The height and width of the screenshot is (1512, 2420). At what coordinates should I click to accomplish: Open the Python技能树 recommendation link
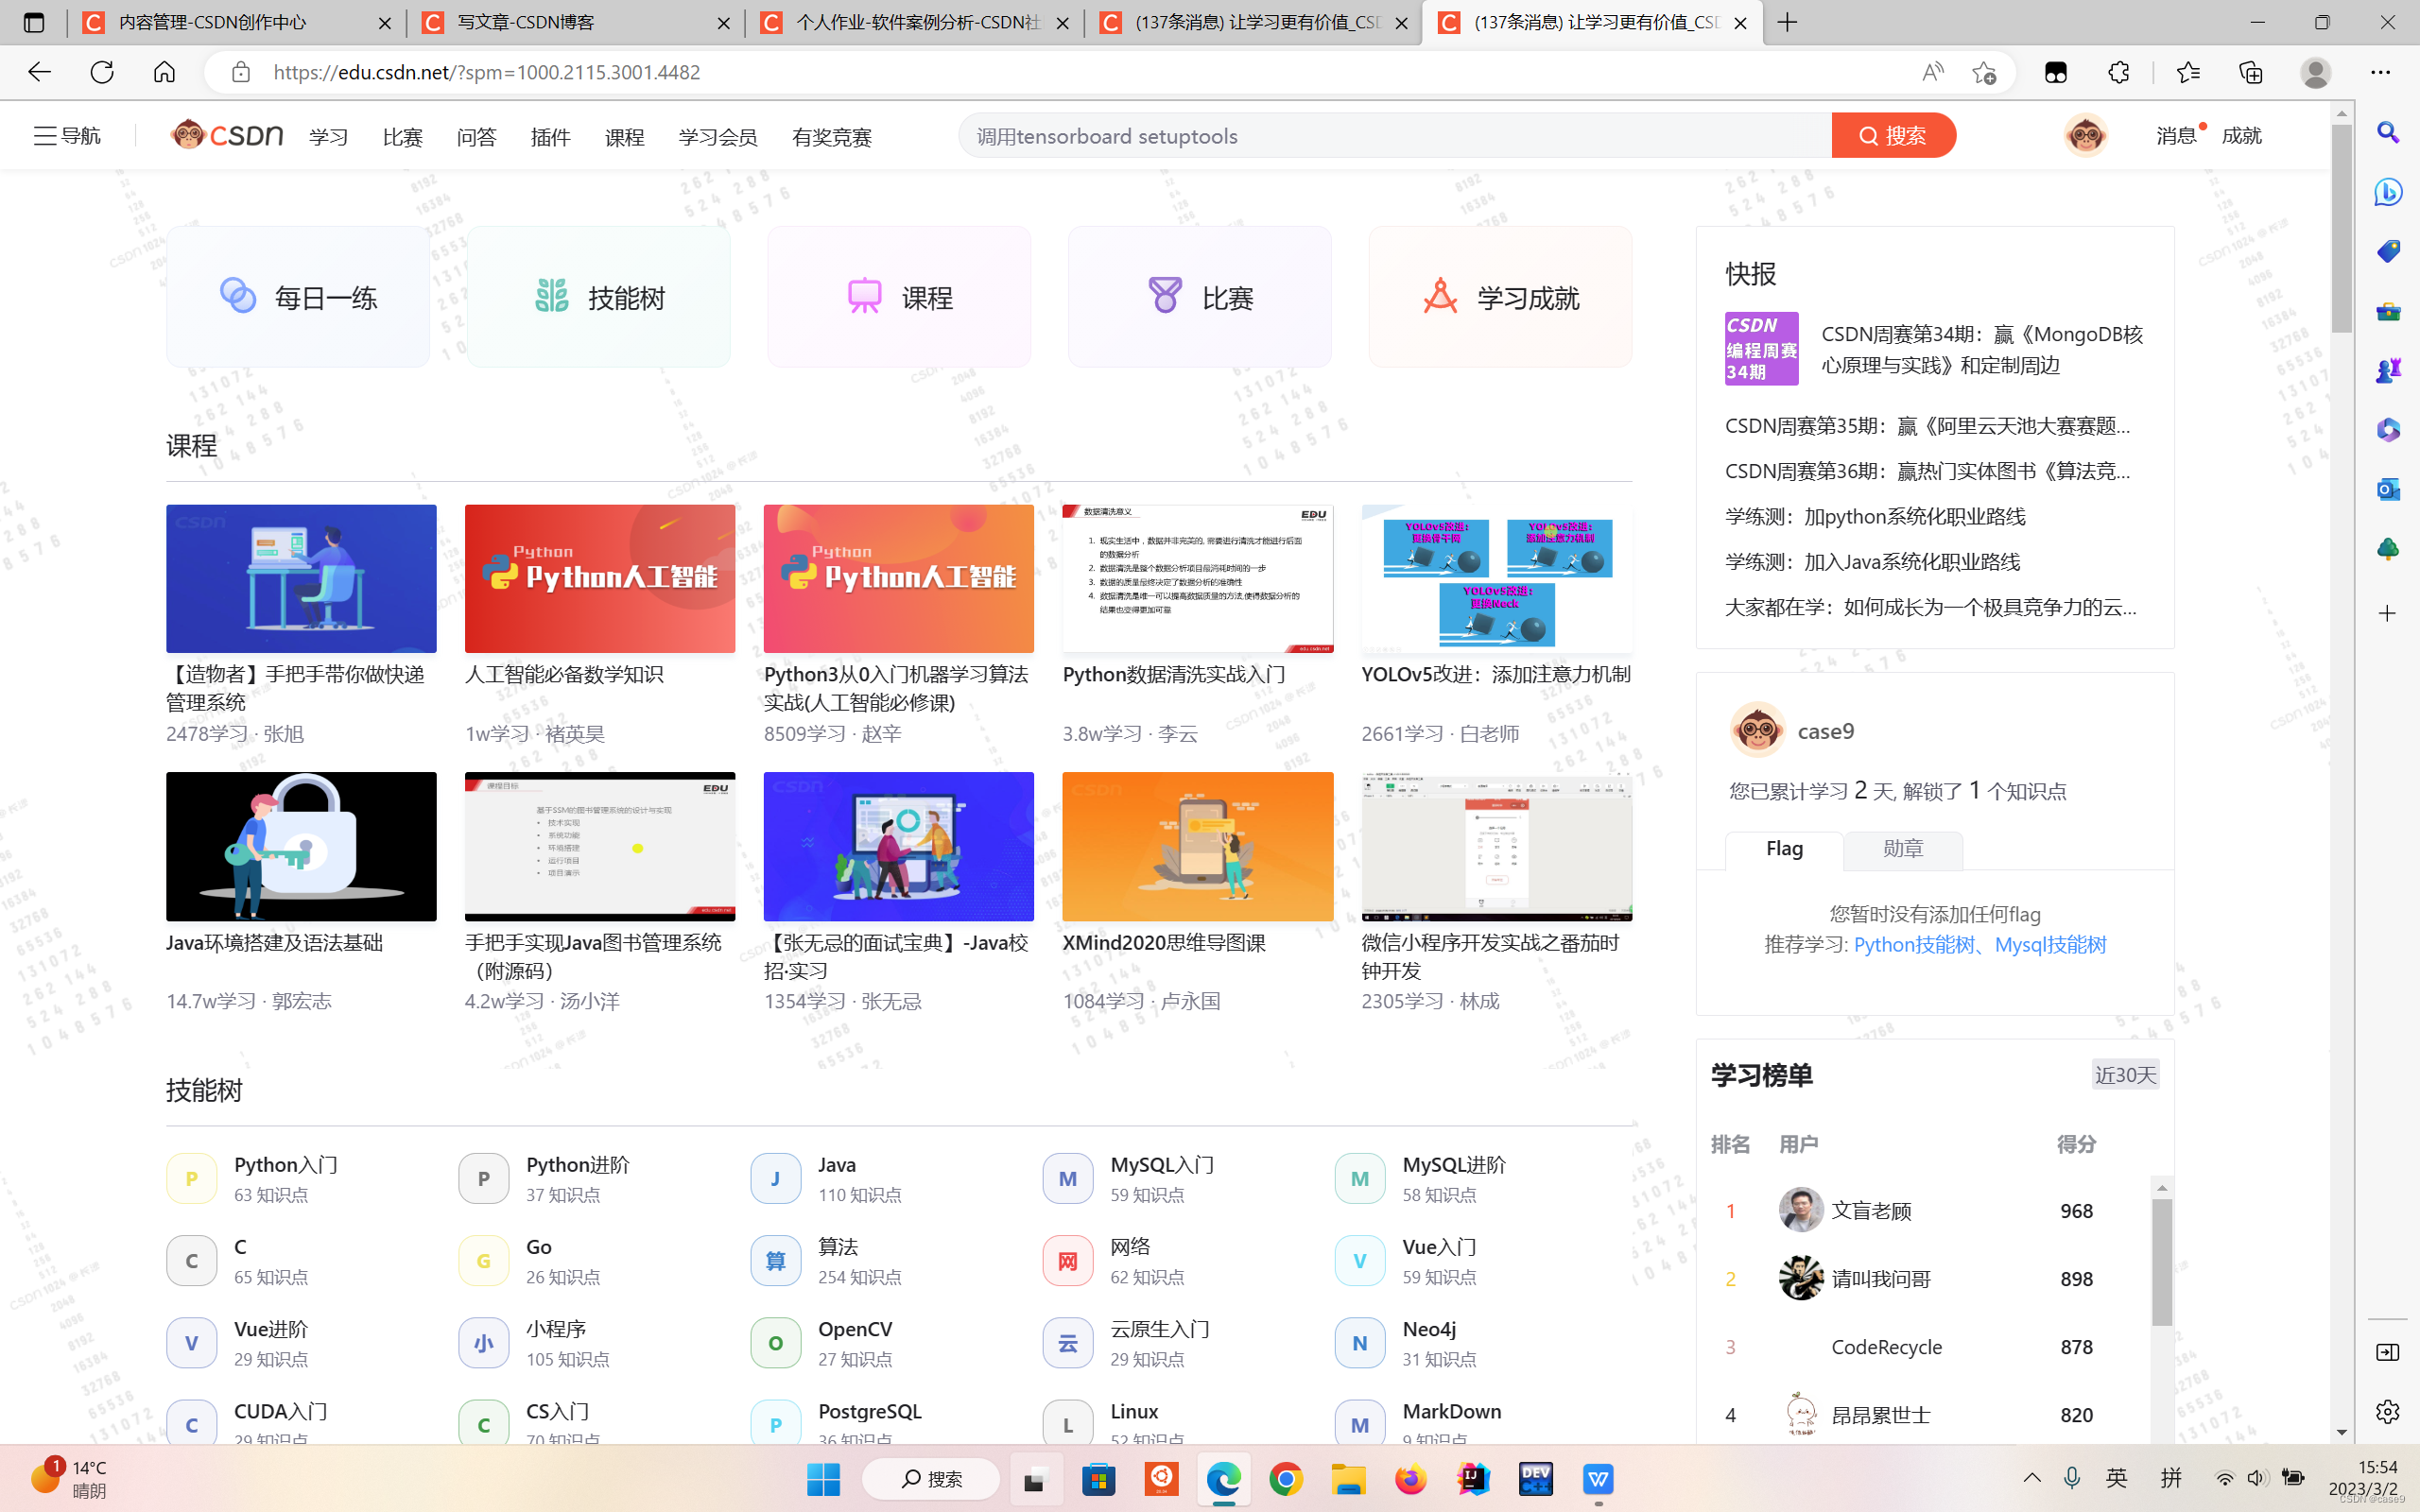tap(1914, 945)
